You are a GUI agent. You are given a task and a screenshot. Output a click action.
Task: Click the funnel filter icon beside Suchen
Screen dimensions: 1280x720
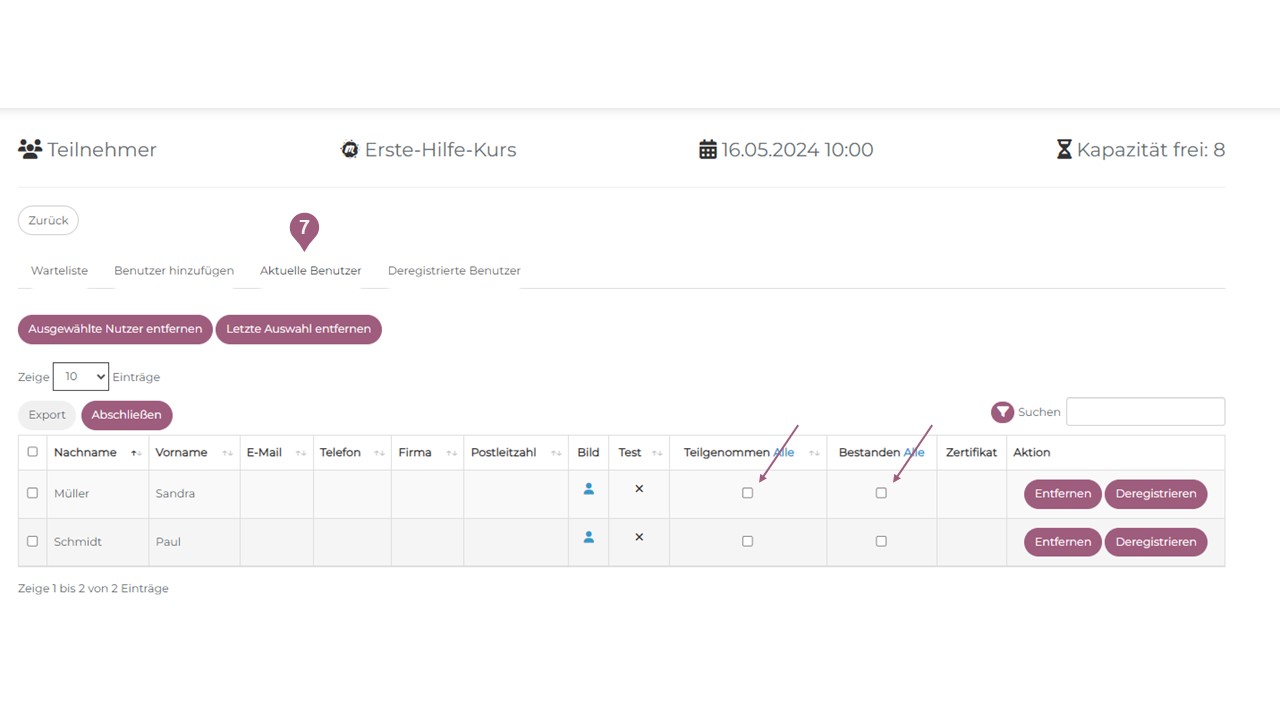coord(1002,412)
